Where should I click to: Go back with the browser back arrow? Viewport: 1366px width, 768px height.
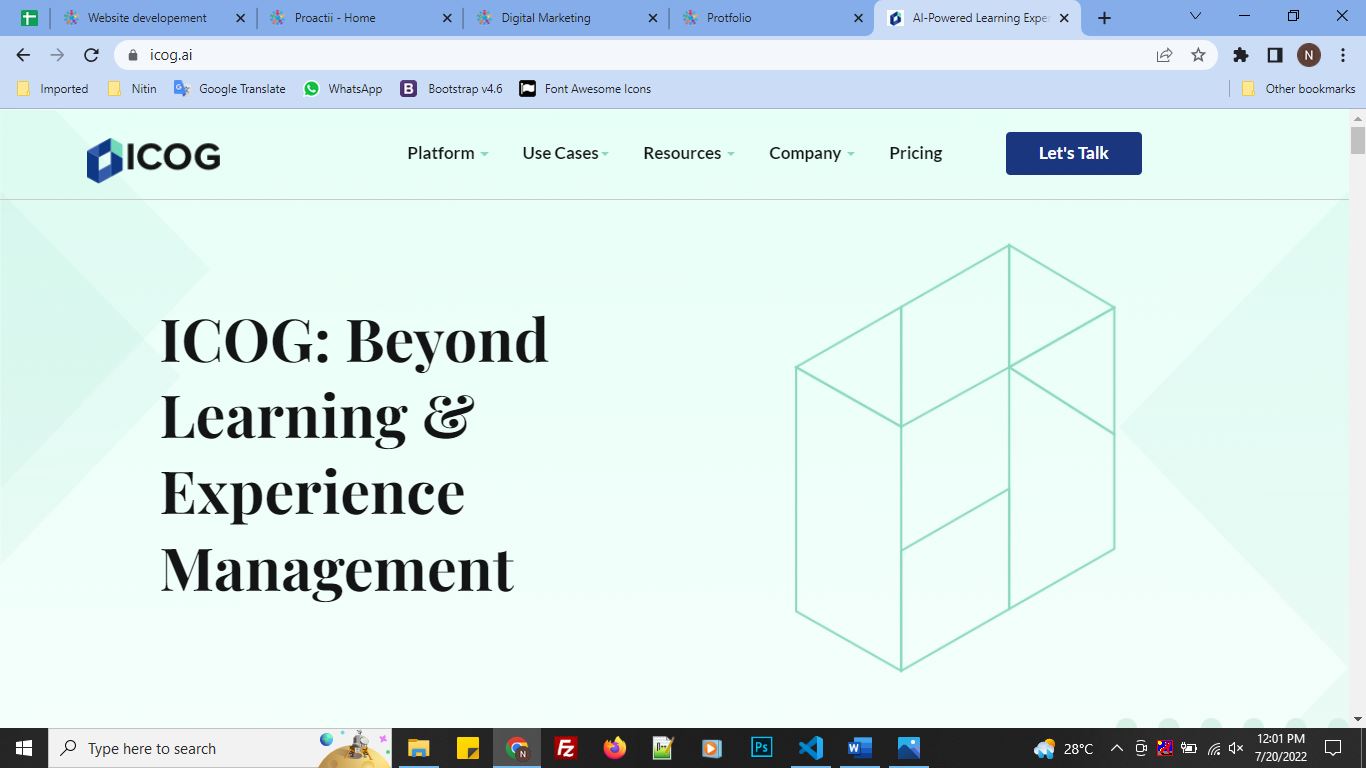tap(23, 55)
